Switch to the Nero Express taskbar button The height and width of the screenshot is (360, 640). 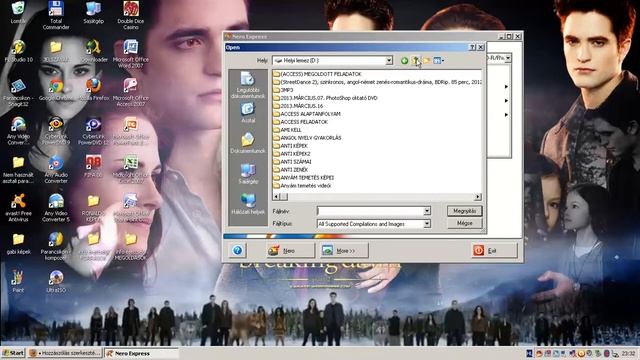click(x=141, y=353)
